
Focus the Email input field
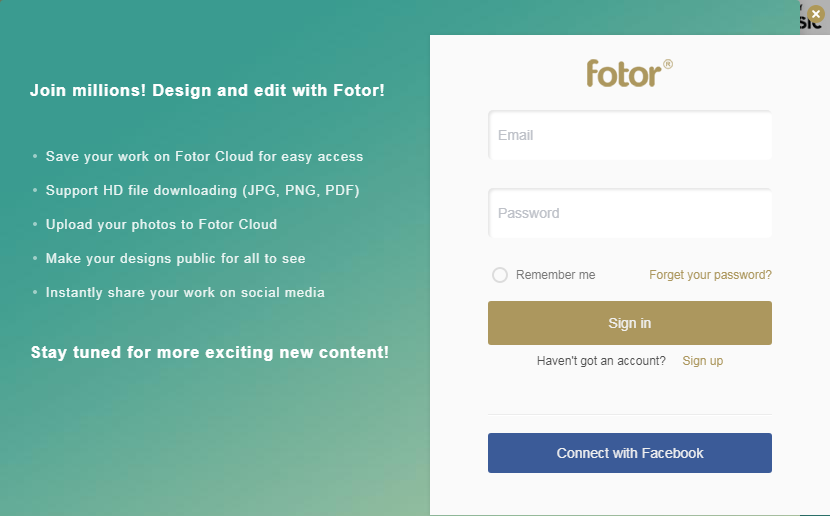coord(629,135)
